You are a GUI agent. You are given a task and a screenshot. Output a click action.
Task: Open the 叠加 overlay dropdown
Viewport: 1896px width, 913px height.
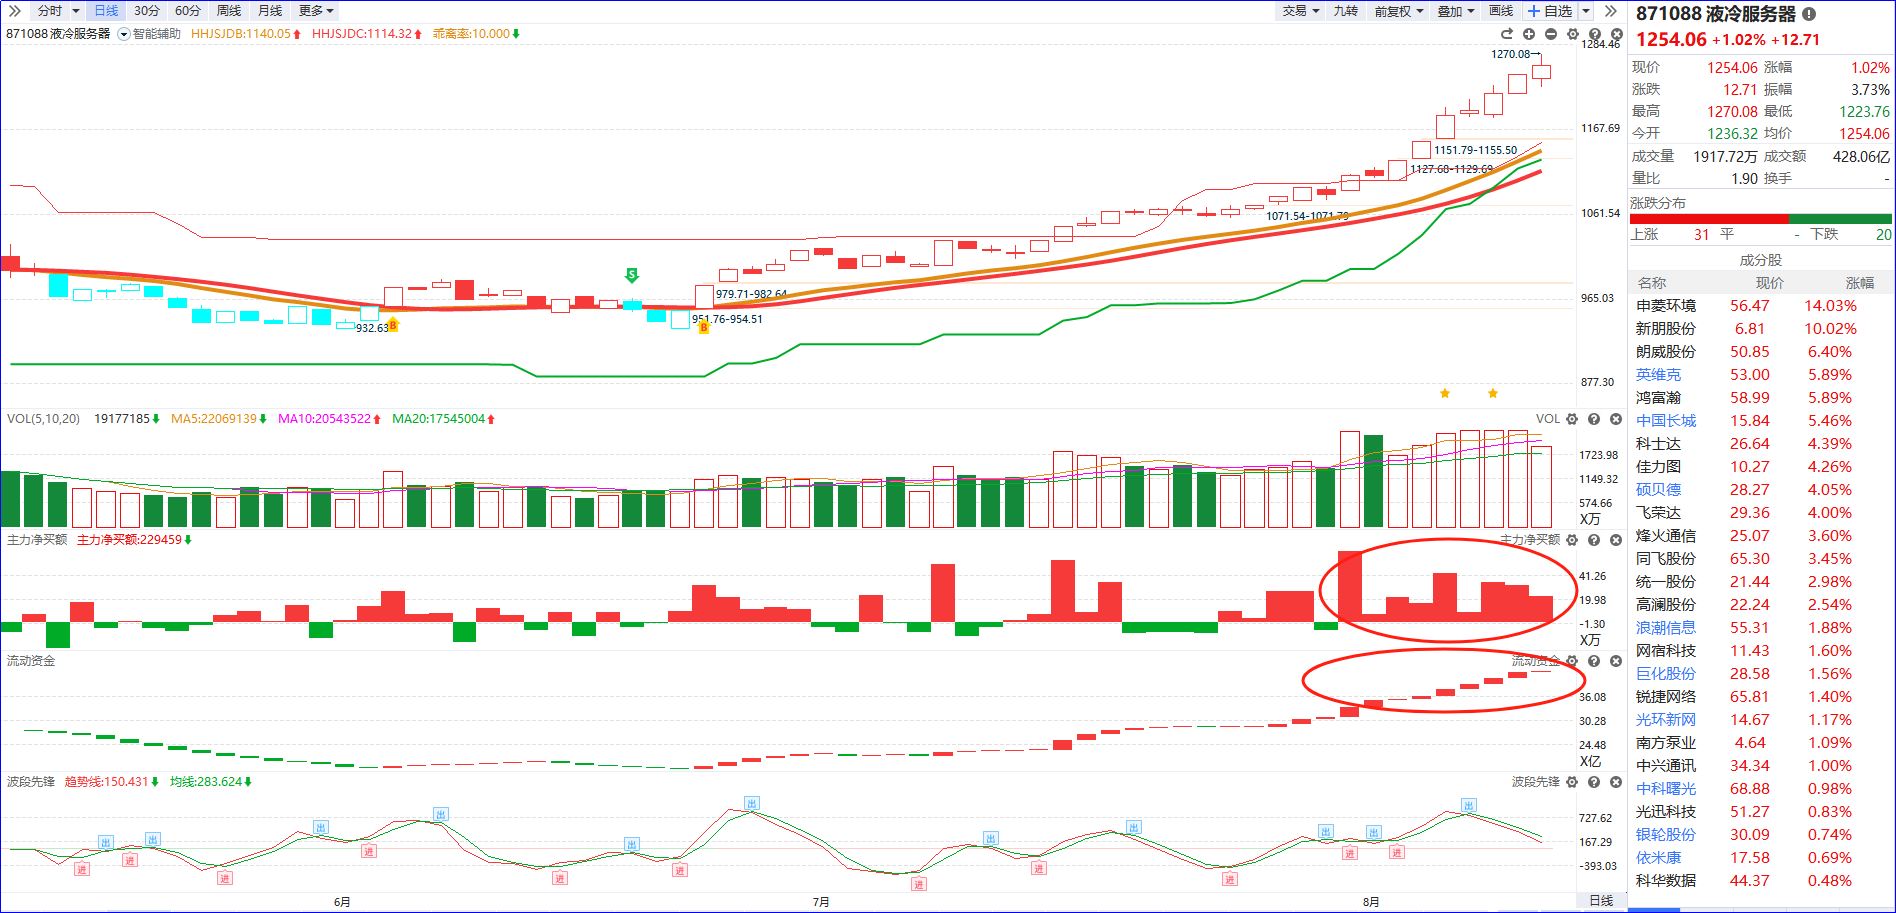click(1456, 11)
